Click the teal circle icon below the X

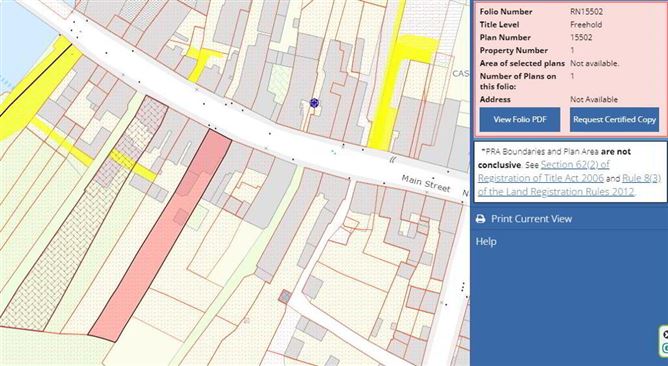665,348
